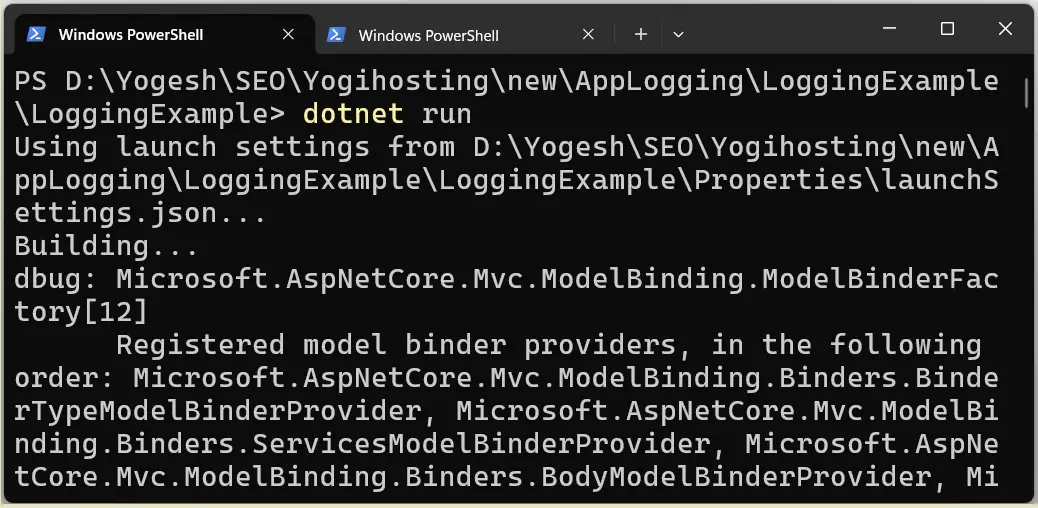Switch to the second Windows PowerShell tab
1038x508 pixels.
point(463,34)
